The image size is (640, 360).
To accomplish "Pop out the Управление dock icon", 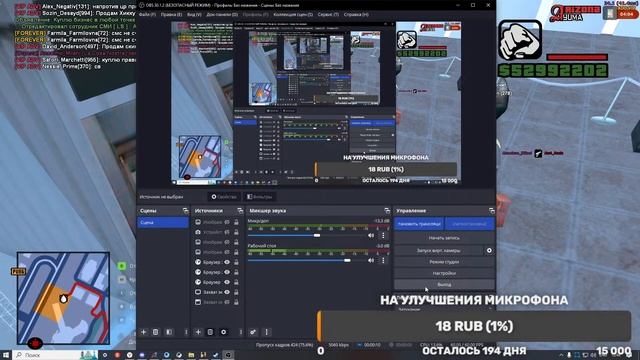I will [491, 211].
